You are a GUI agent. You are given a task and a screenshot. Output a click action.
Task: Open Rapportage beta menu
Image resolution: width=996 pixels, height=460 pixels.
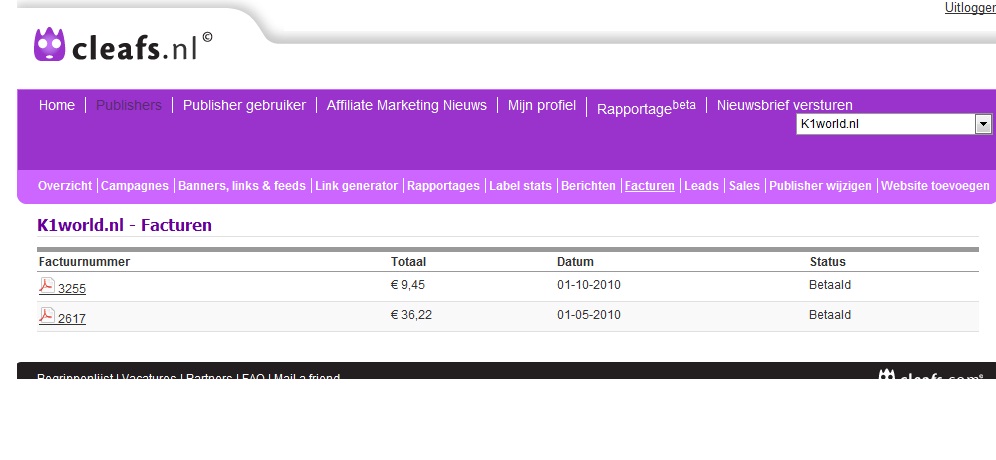pyautogui.click(x=646, y=107)
